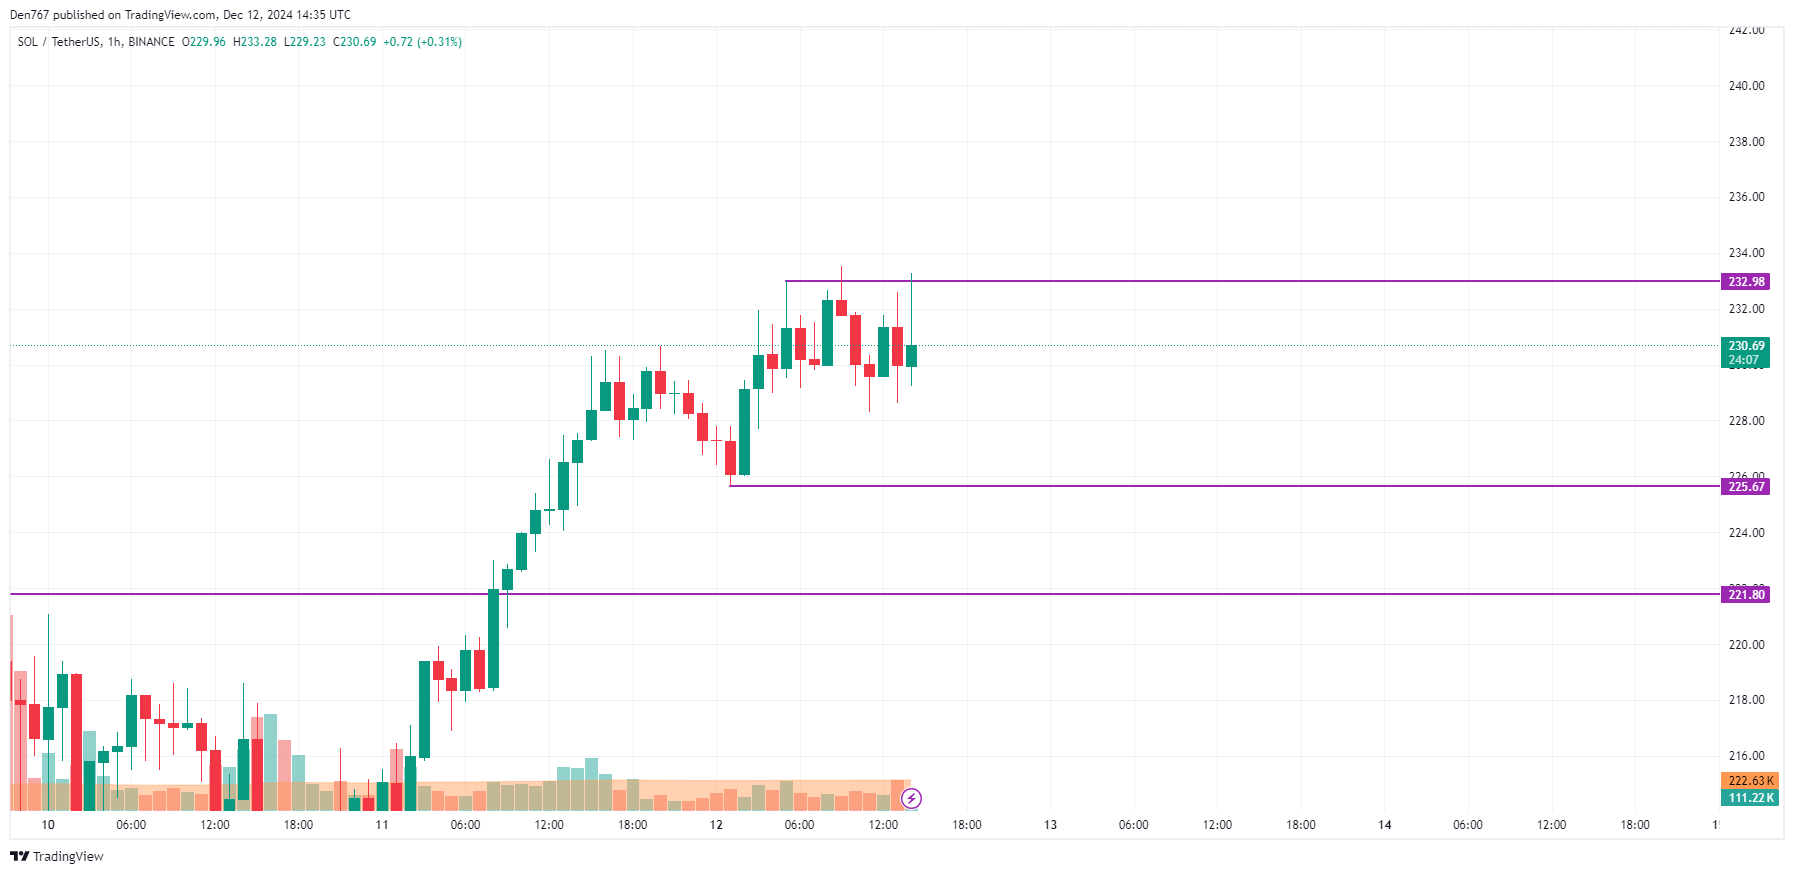Open the TradingView.com link in header

pyautogui.click(x=170, y=15)
